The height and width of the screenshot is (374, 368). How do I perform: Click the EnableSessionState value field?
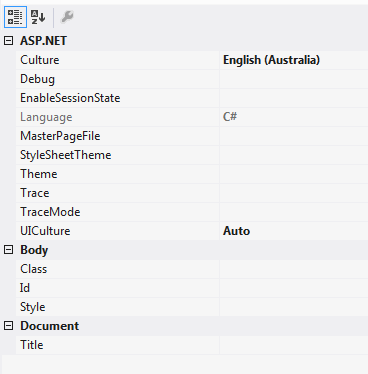click(x=294, y=98)
